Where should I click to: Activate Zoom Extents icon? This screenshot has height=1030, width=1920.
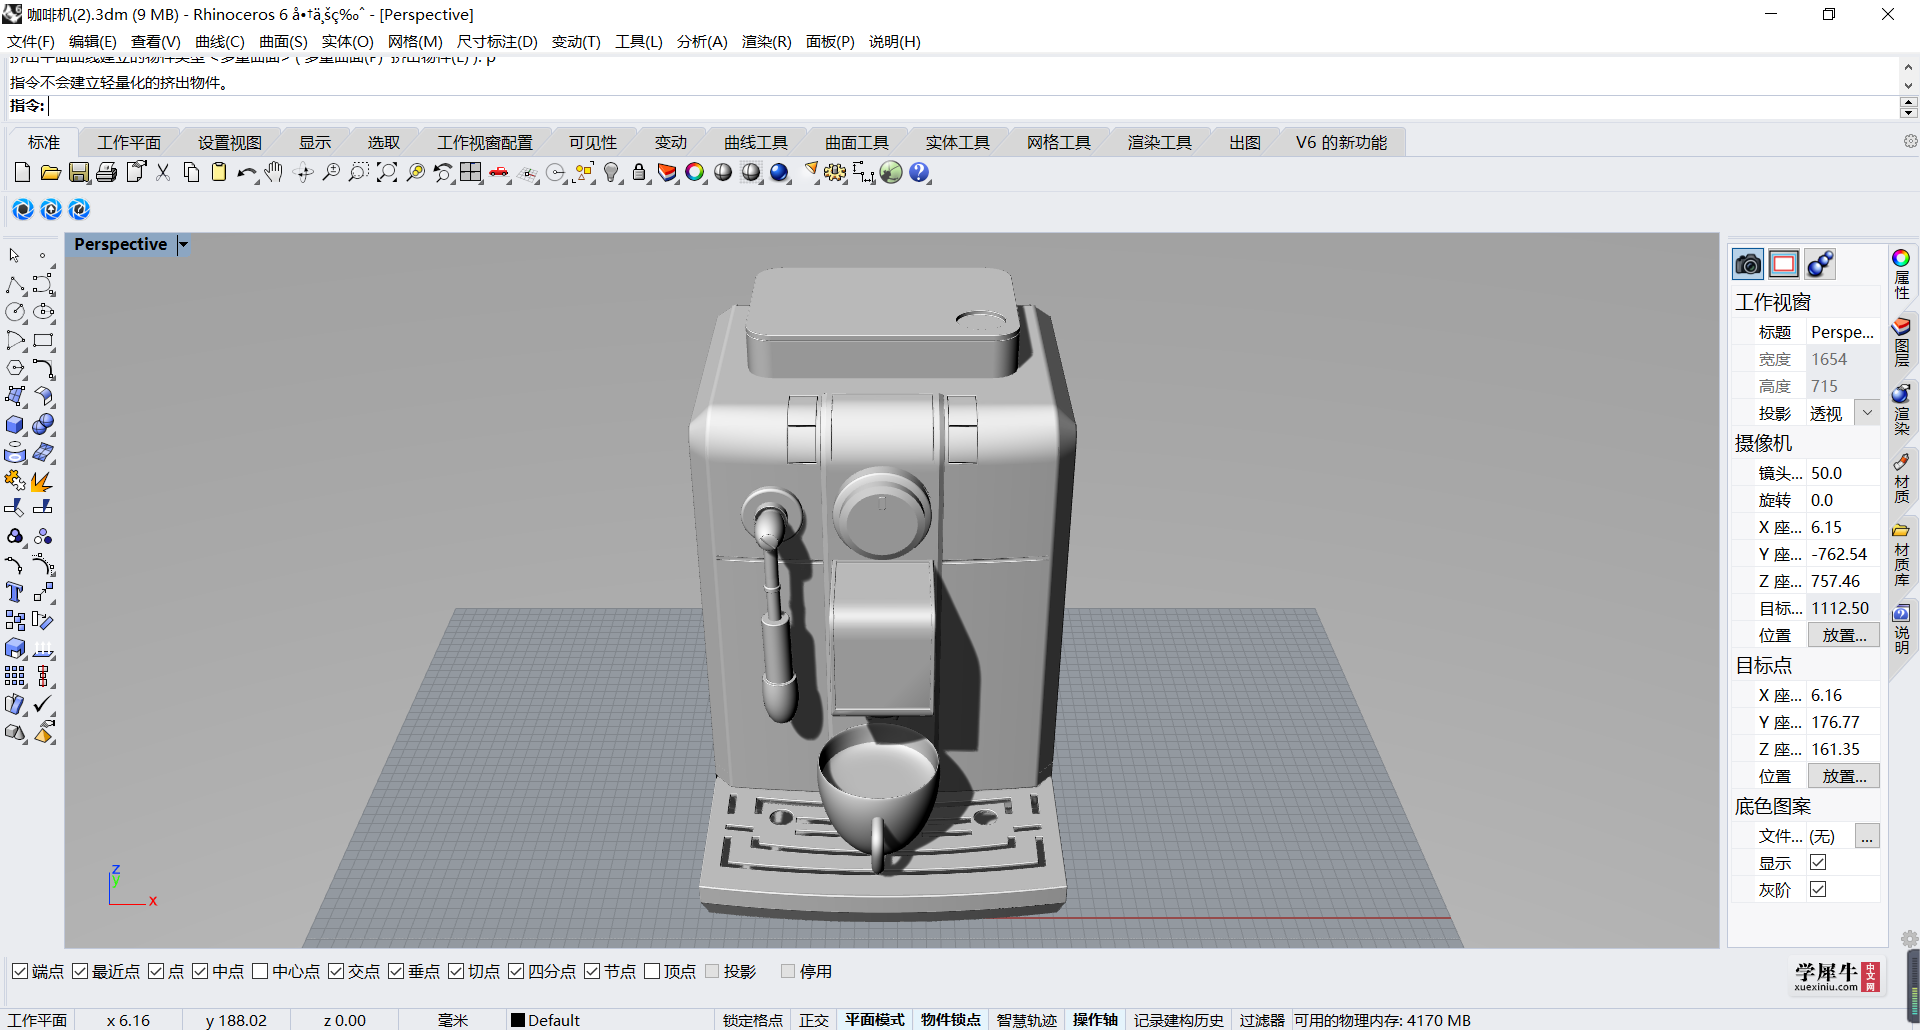click(387, 173)
